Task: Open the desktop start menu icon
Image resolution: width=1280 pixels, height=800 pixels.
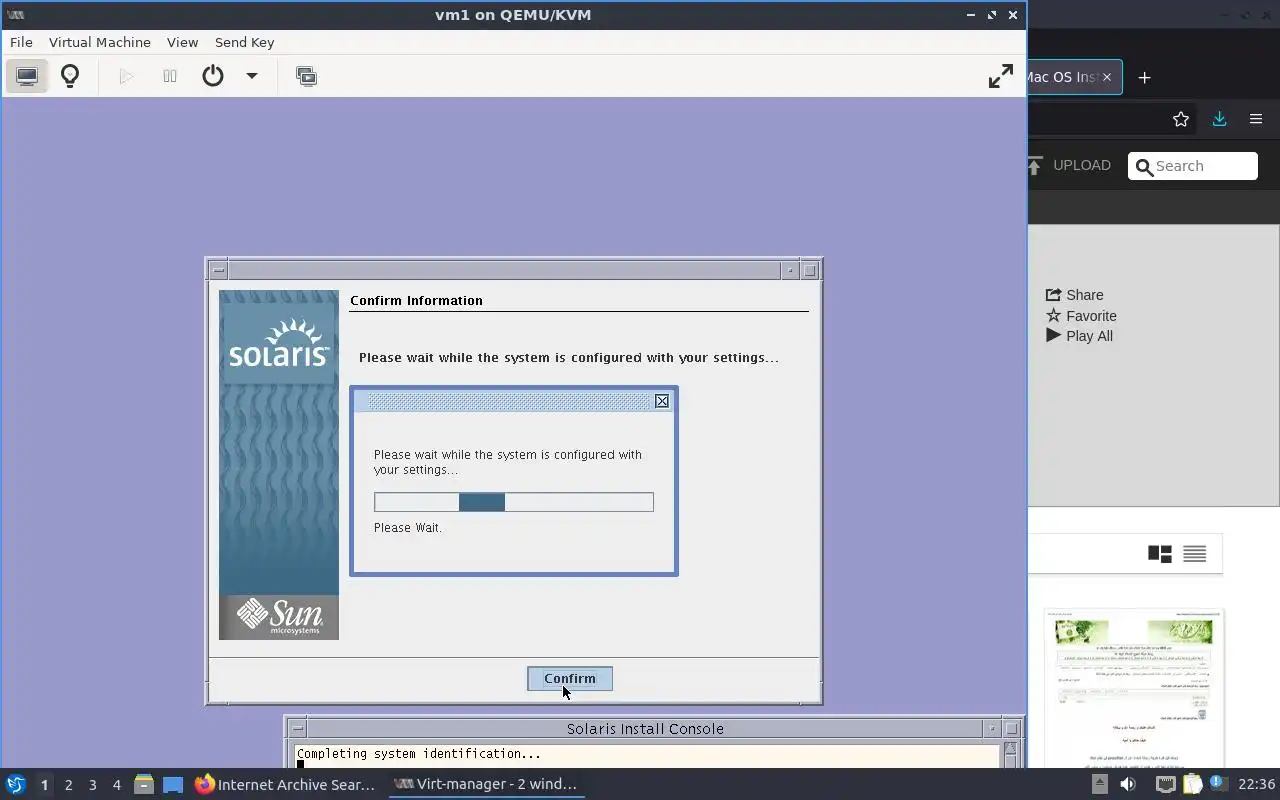Action: coord(15,784)
